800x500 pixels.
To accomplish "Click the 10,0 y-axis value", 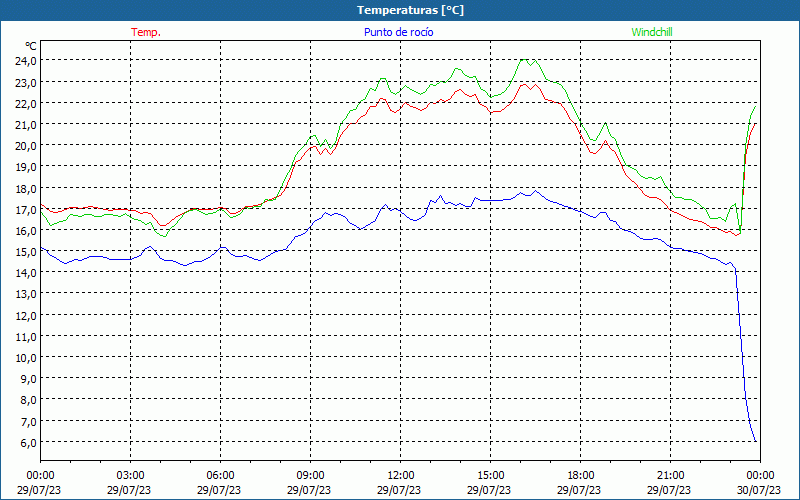I will pos(27,358).
